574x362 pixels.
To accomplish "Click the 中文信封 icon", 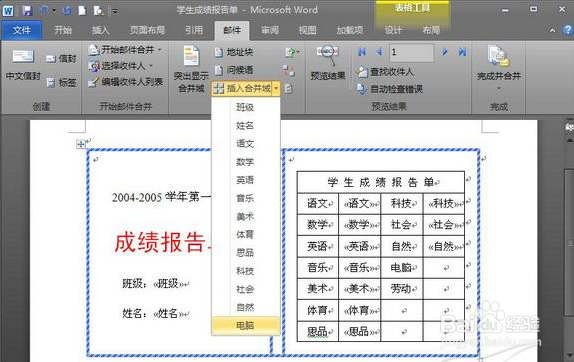I will pos(23,64).
